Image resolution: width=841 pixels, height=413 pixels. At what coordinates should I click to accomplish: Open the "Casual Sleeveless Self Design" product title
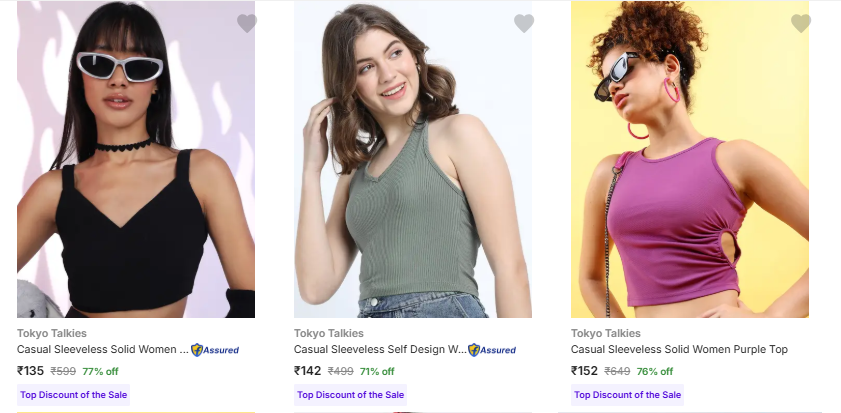click(x=379, y=350)
